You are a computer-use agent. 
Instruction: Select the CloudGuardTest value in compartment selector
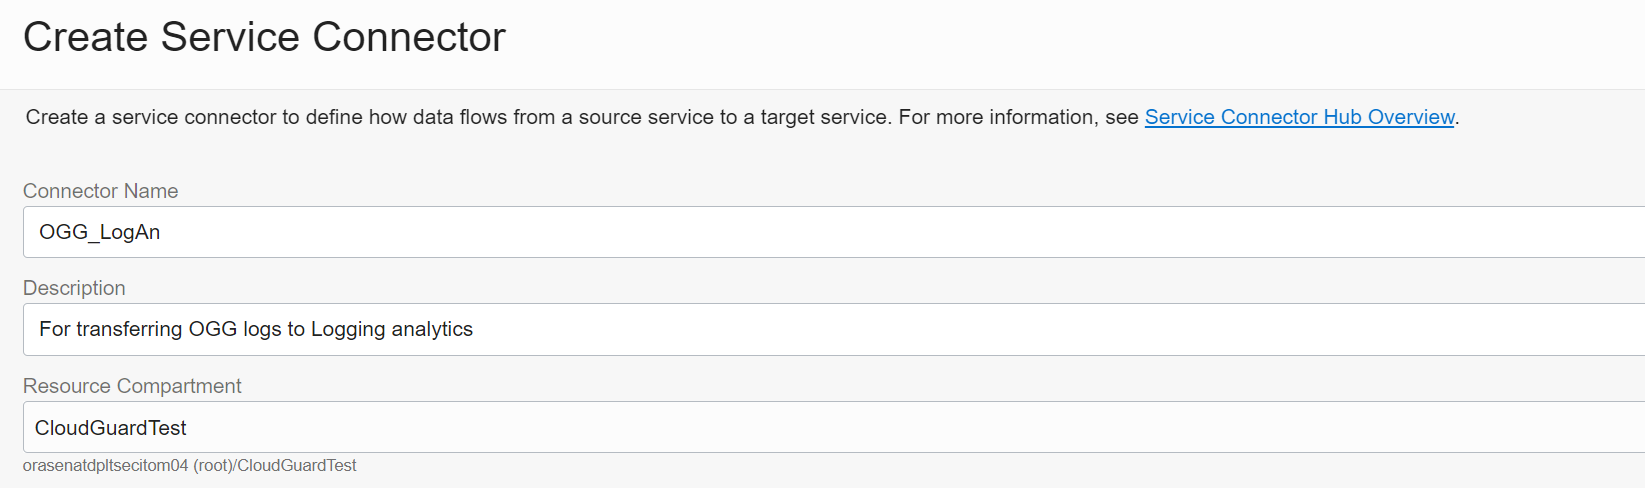click(x=110, y=428)
